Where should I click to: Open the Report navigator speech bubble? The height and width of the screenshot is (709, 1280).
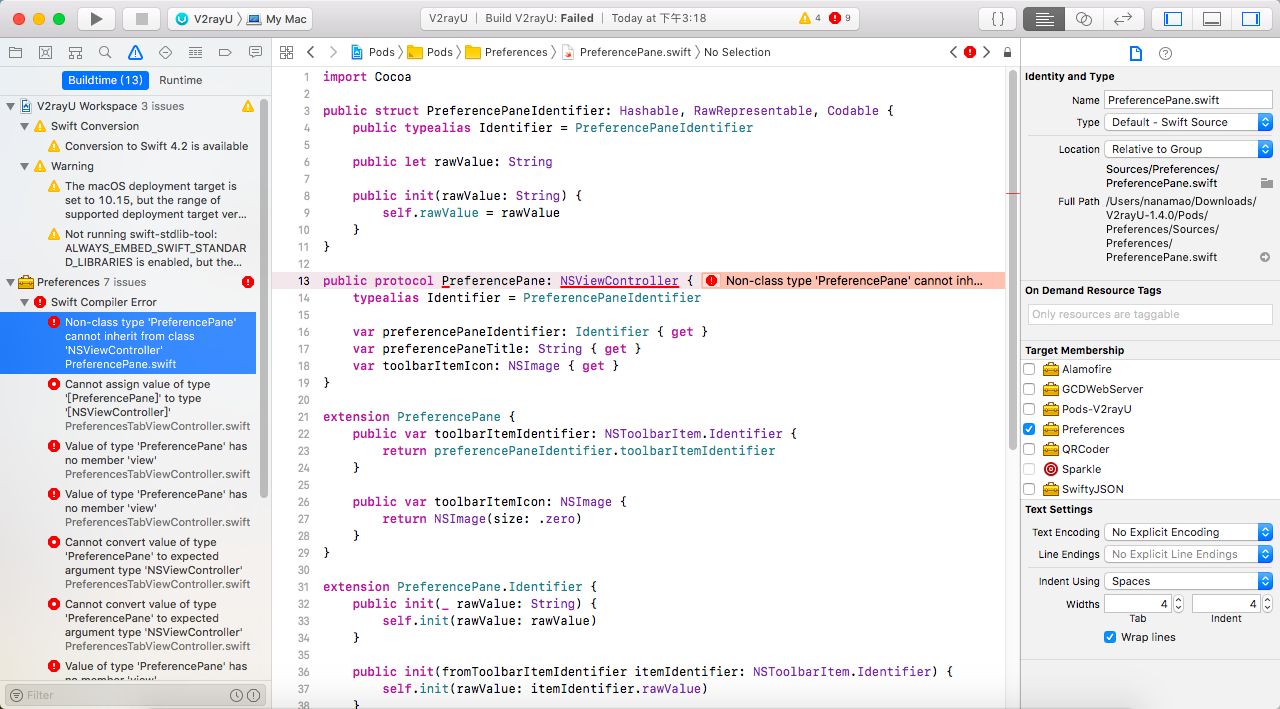pyautogui.click(x=253, y=52)
